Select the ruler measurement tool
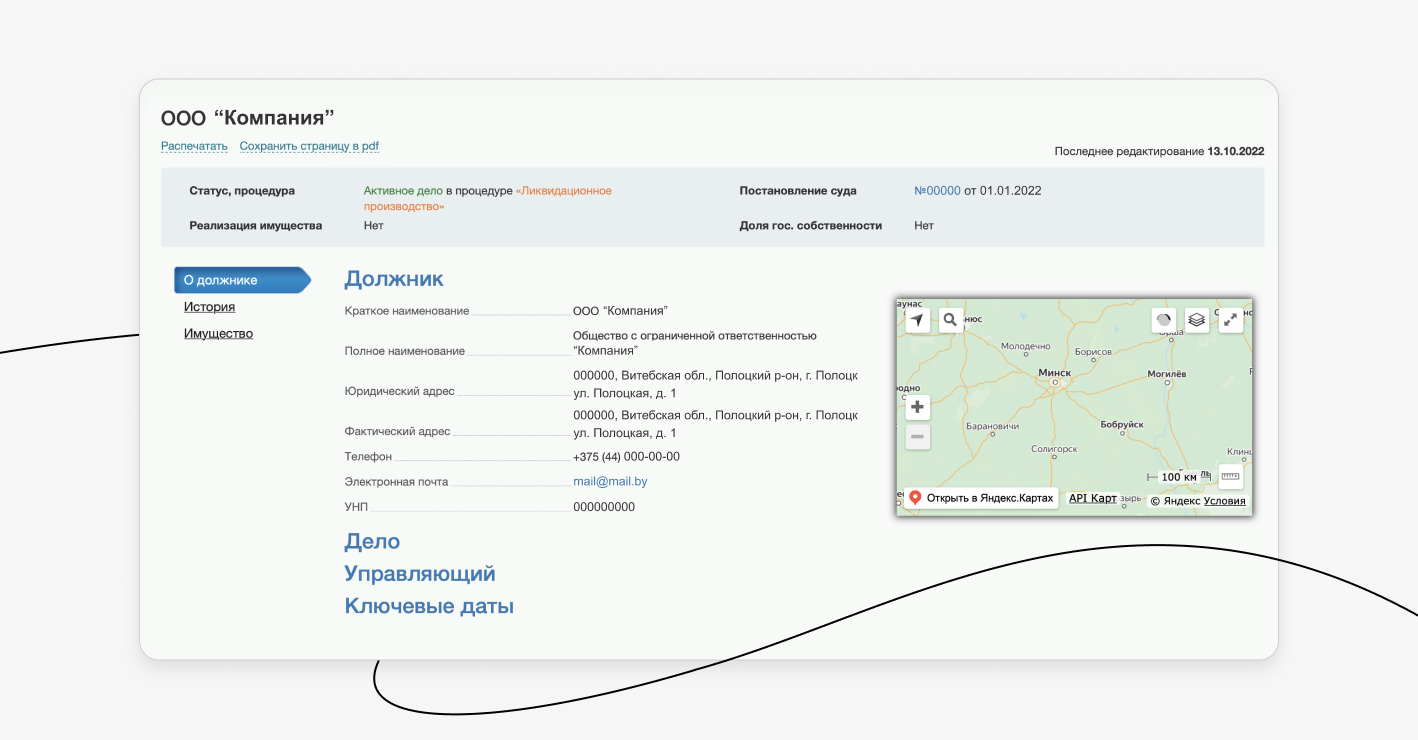Screen dimensions: 1418x740 (1231, 476)
